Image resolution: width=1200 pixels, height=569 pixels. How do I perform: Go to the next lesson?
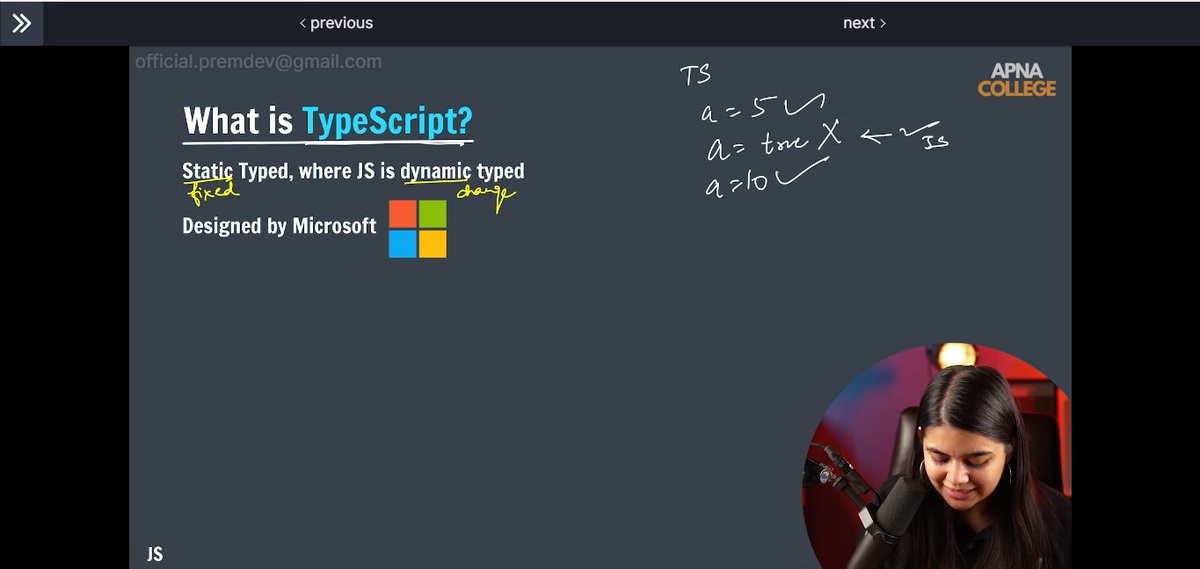(864, 23)
